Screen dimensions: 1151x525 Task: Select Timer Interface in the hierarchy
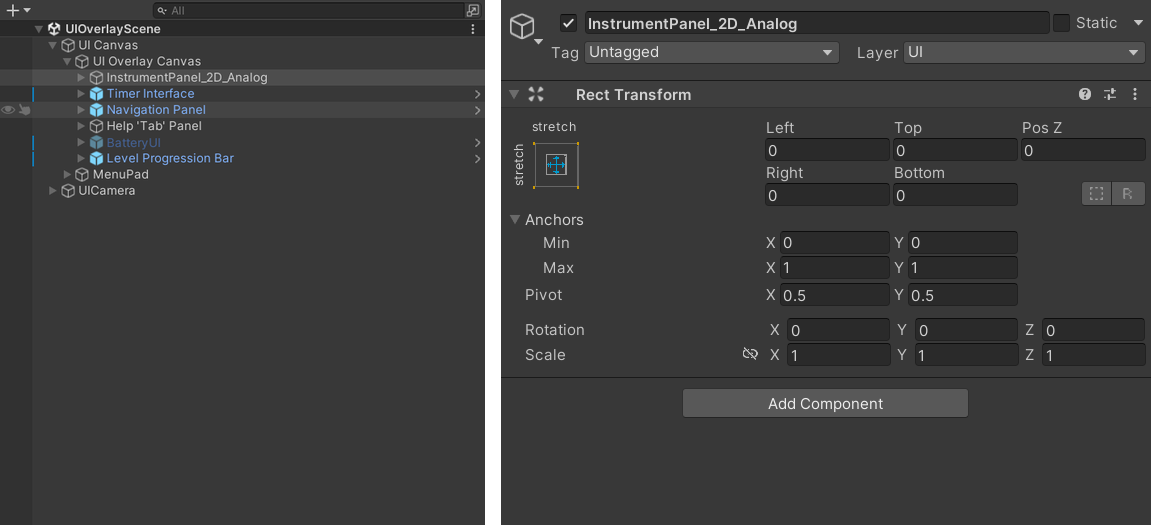(150, 94)
